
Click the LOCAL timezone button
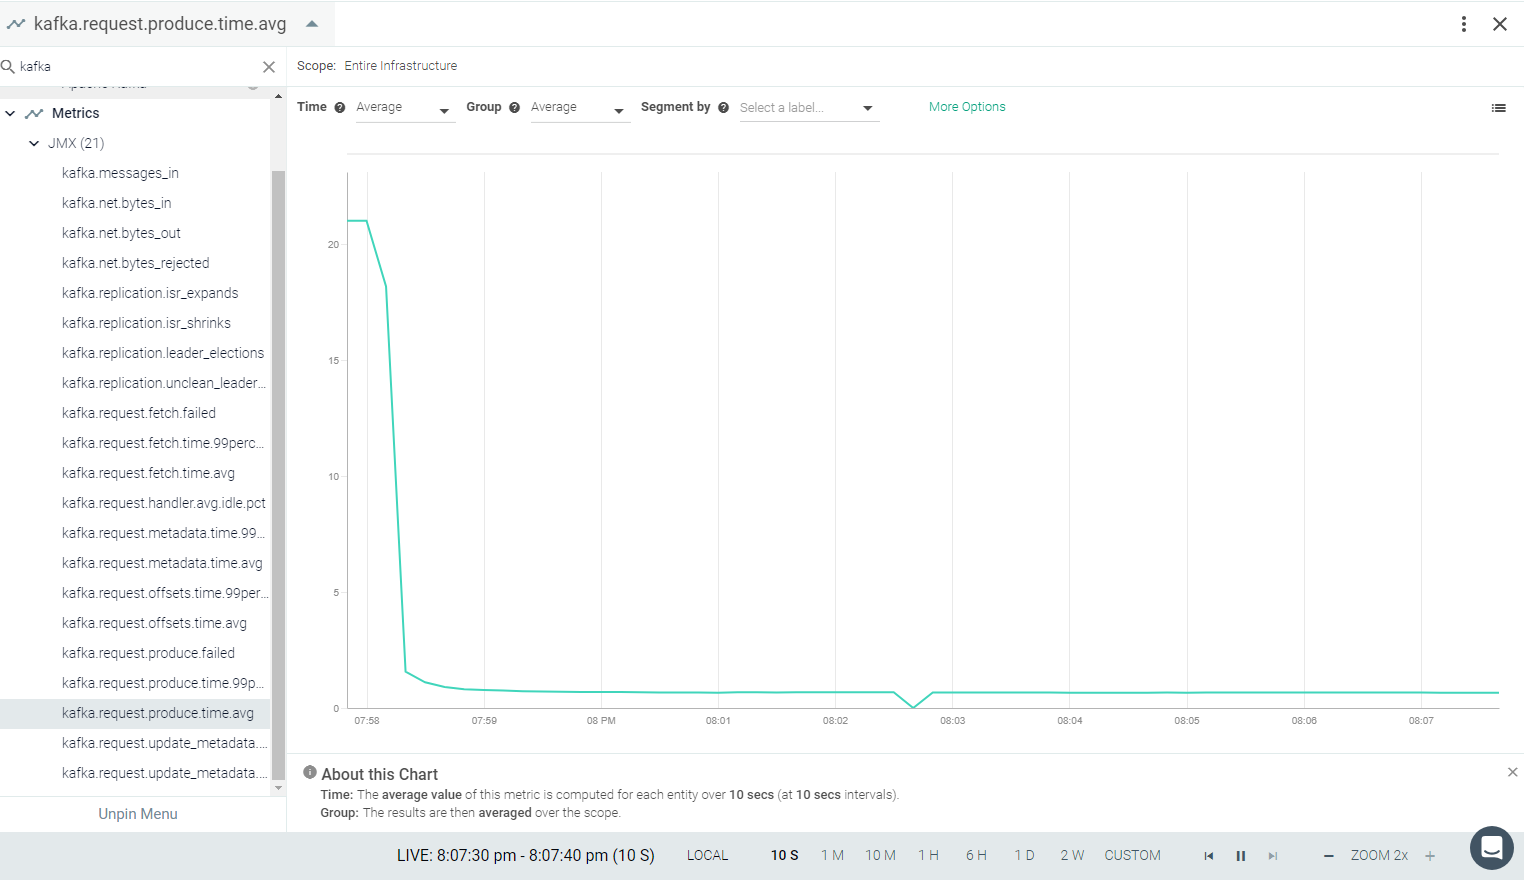point(707,855)
